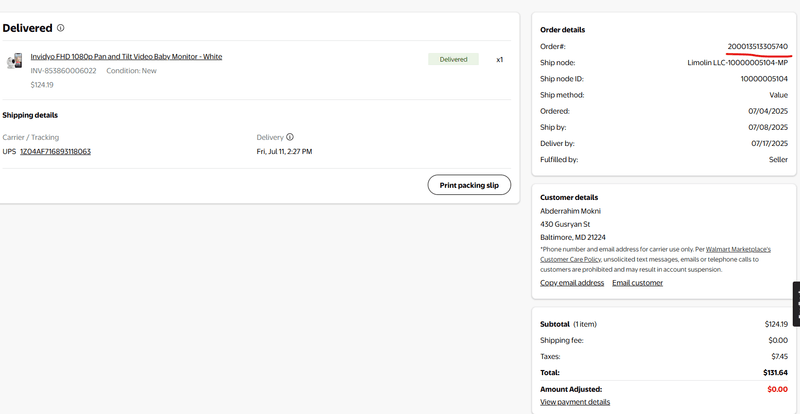The height and width of the screenshot is (414, 800).
Task: Open the baby monitor product thumbnail
Action: (14, 61)
